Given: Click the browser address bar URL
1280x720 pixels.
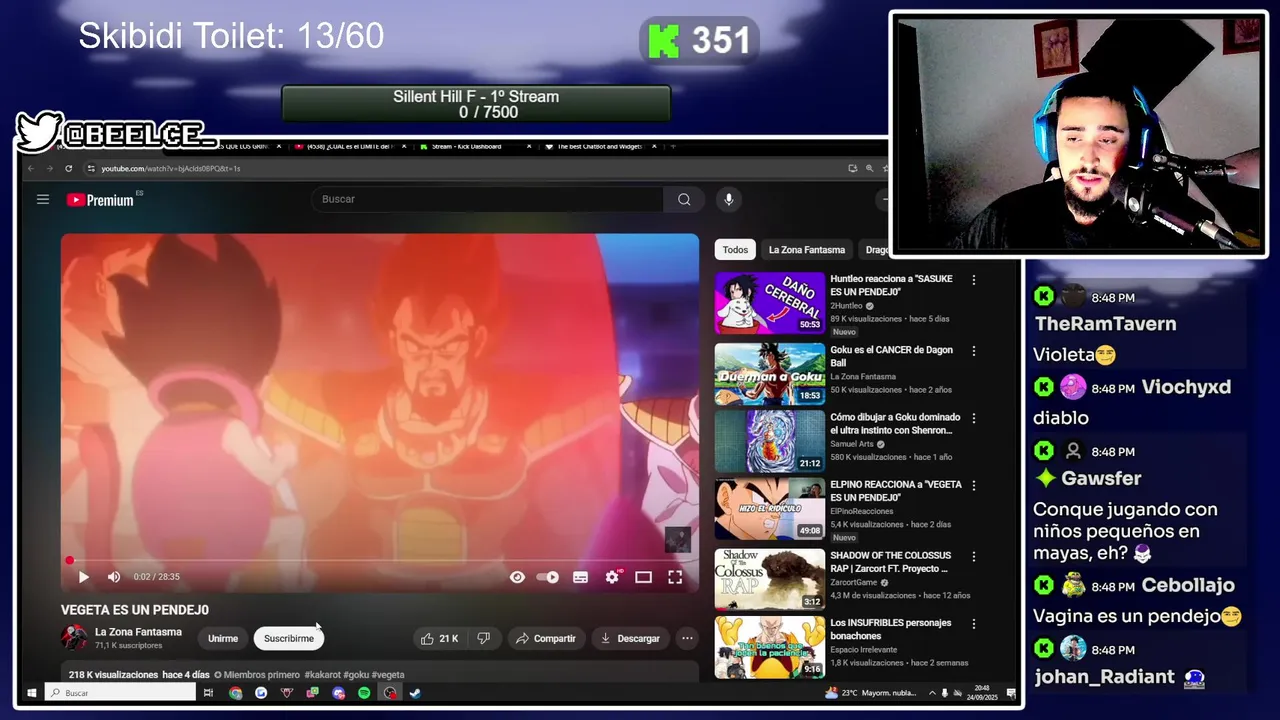Looking at the screenshot, I should [x=171, y=168].
